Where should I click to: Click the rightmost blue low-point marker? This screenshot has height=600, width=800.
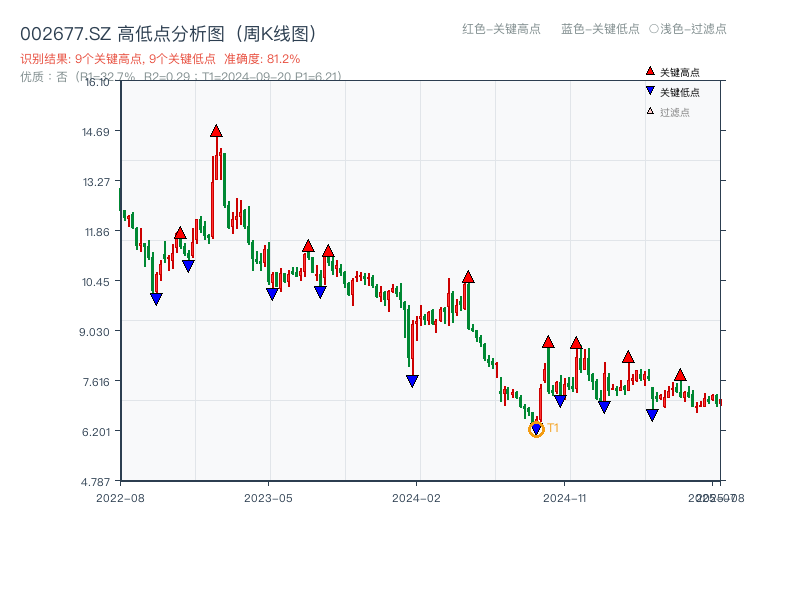653,415
